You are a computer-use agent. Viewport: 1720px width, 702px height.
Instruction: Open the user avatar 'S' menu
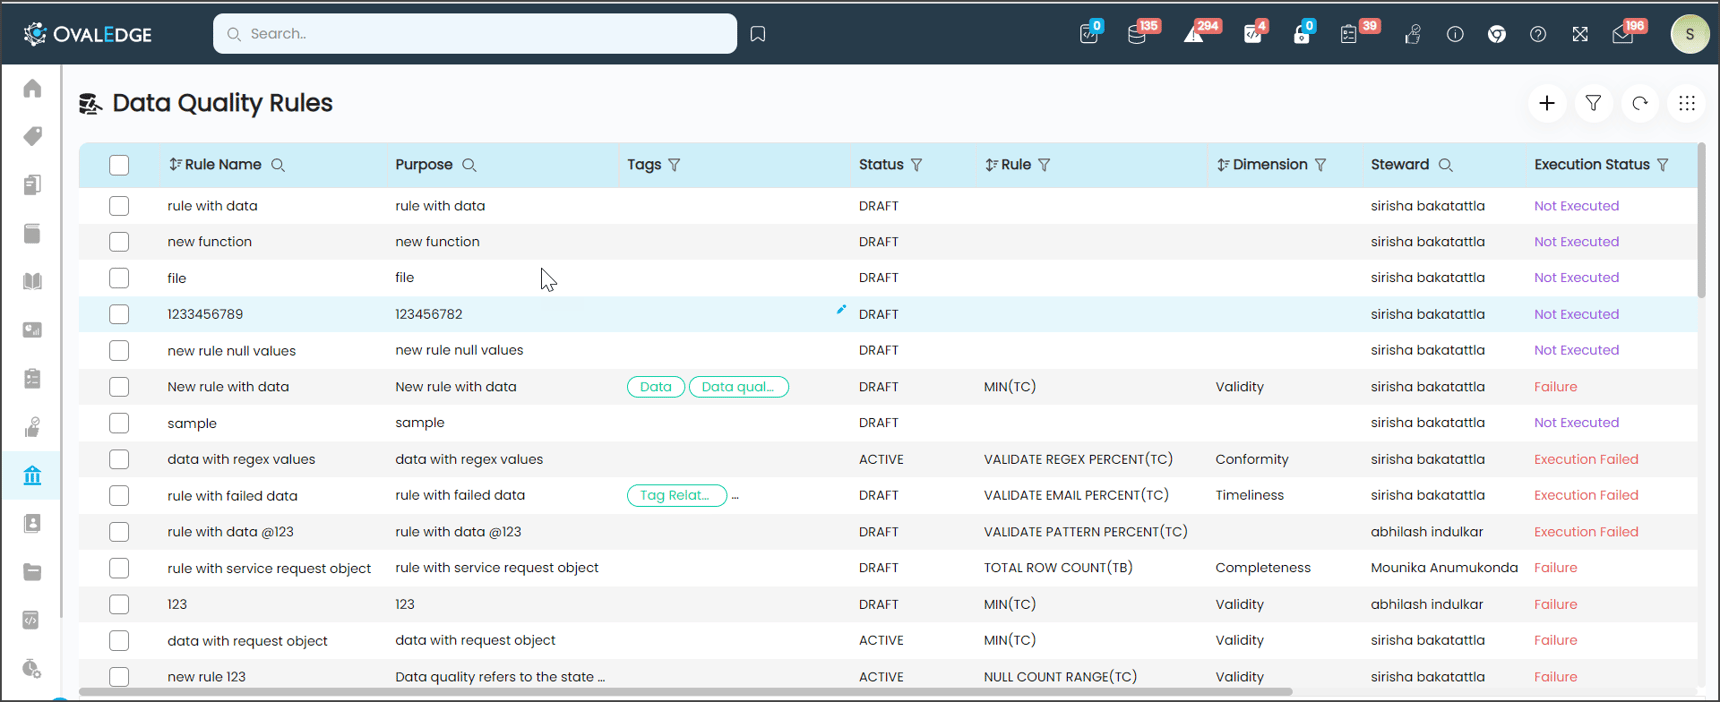point(1690,34)
